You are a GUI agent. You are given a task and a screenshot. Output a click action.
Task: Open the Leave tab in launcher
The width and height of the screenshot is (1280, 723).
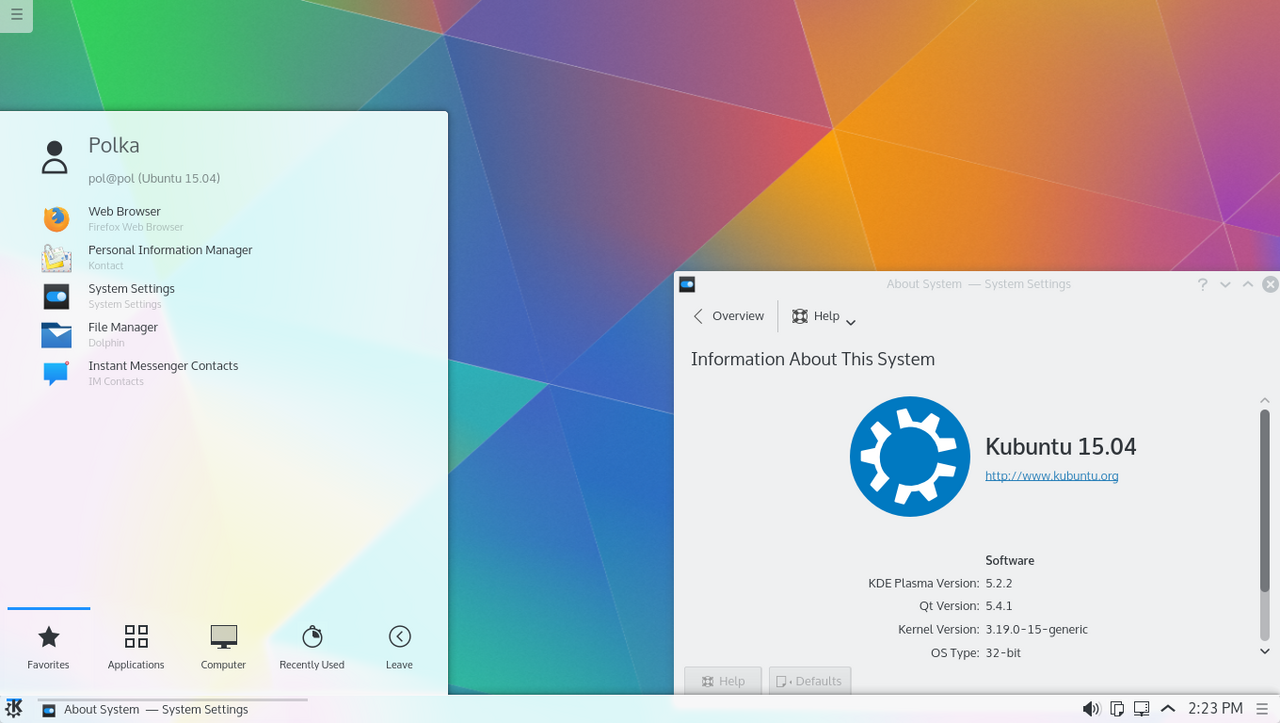[x=399, y=647]
